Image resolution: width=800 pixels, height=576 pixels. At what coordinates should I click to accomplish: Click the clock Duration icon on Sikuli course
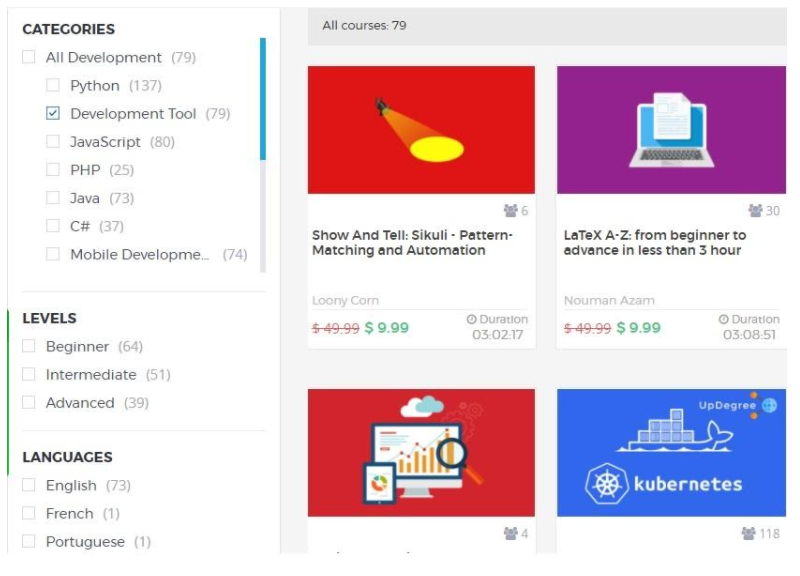point(472,320)
